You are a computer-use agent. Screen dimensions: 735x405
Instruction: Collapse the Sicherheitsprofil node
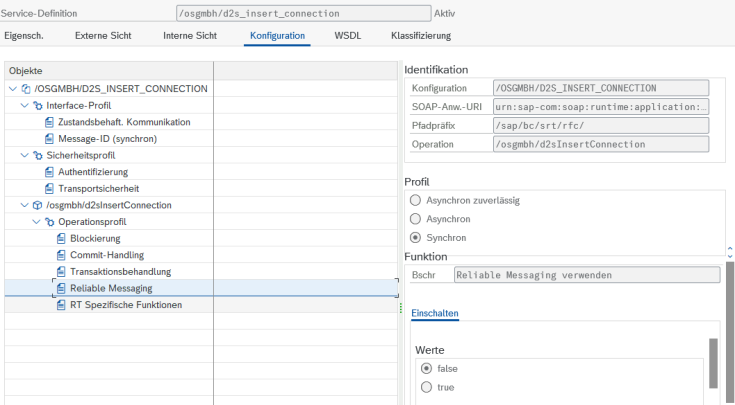click(24, 155)
